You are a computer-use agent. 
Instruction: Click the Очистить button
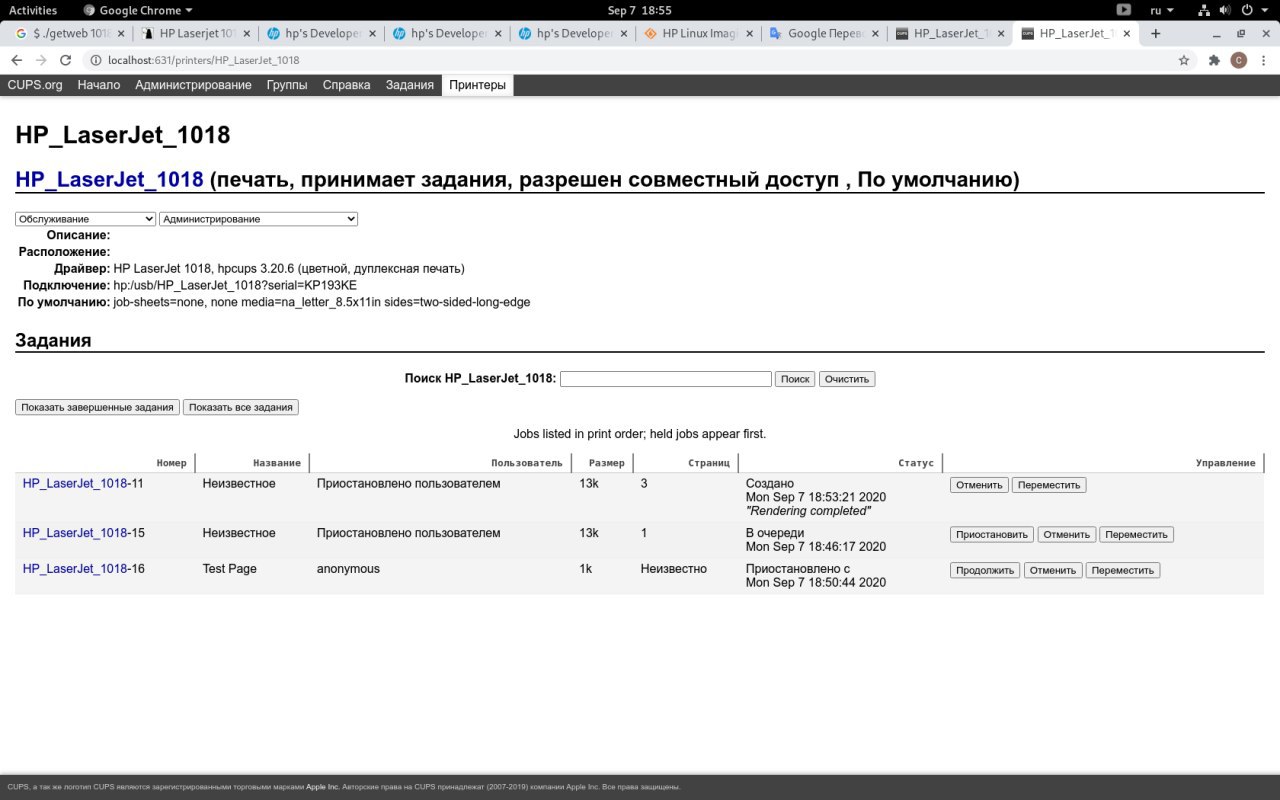(847, 379)
